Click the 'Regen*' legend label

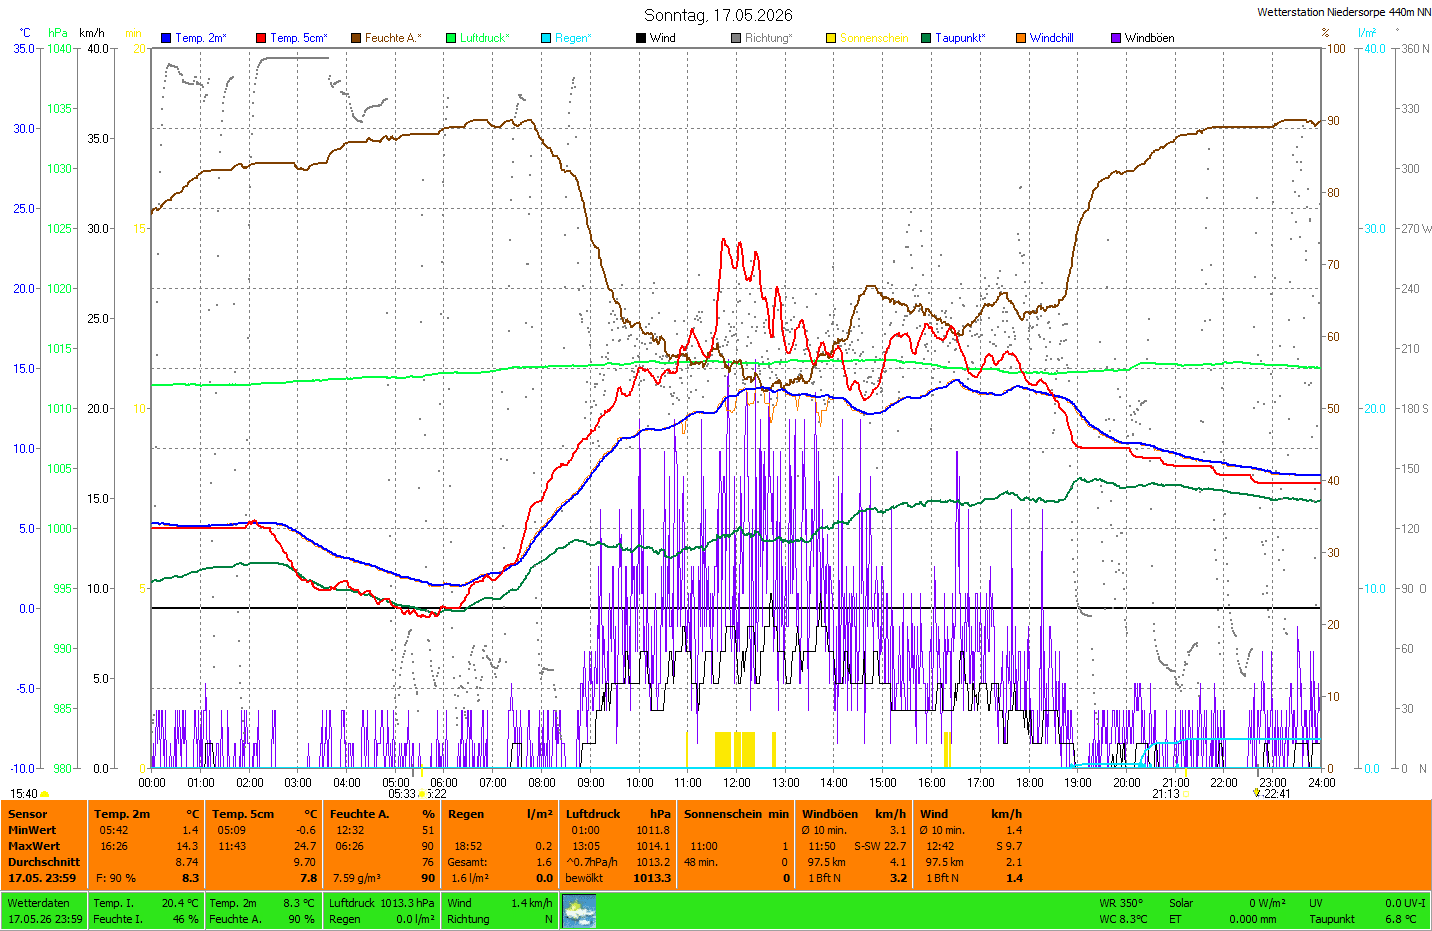point(574,38)
